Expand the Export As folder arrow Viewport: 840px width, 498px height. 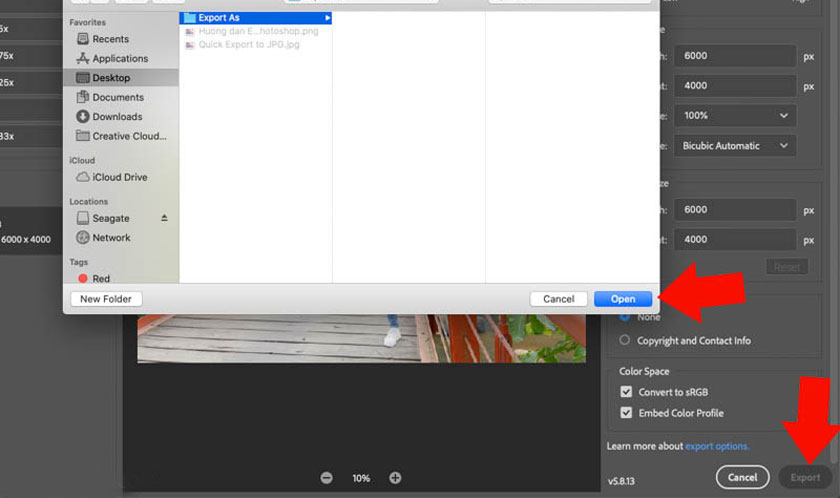327,18
